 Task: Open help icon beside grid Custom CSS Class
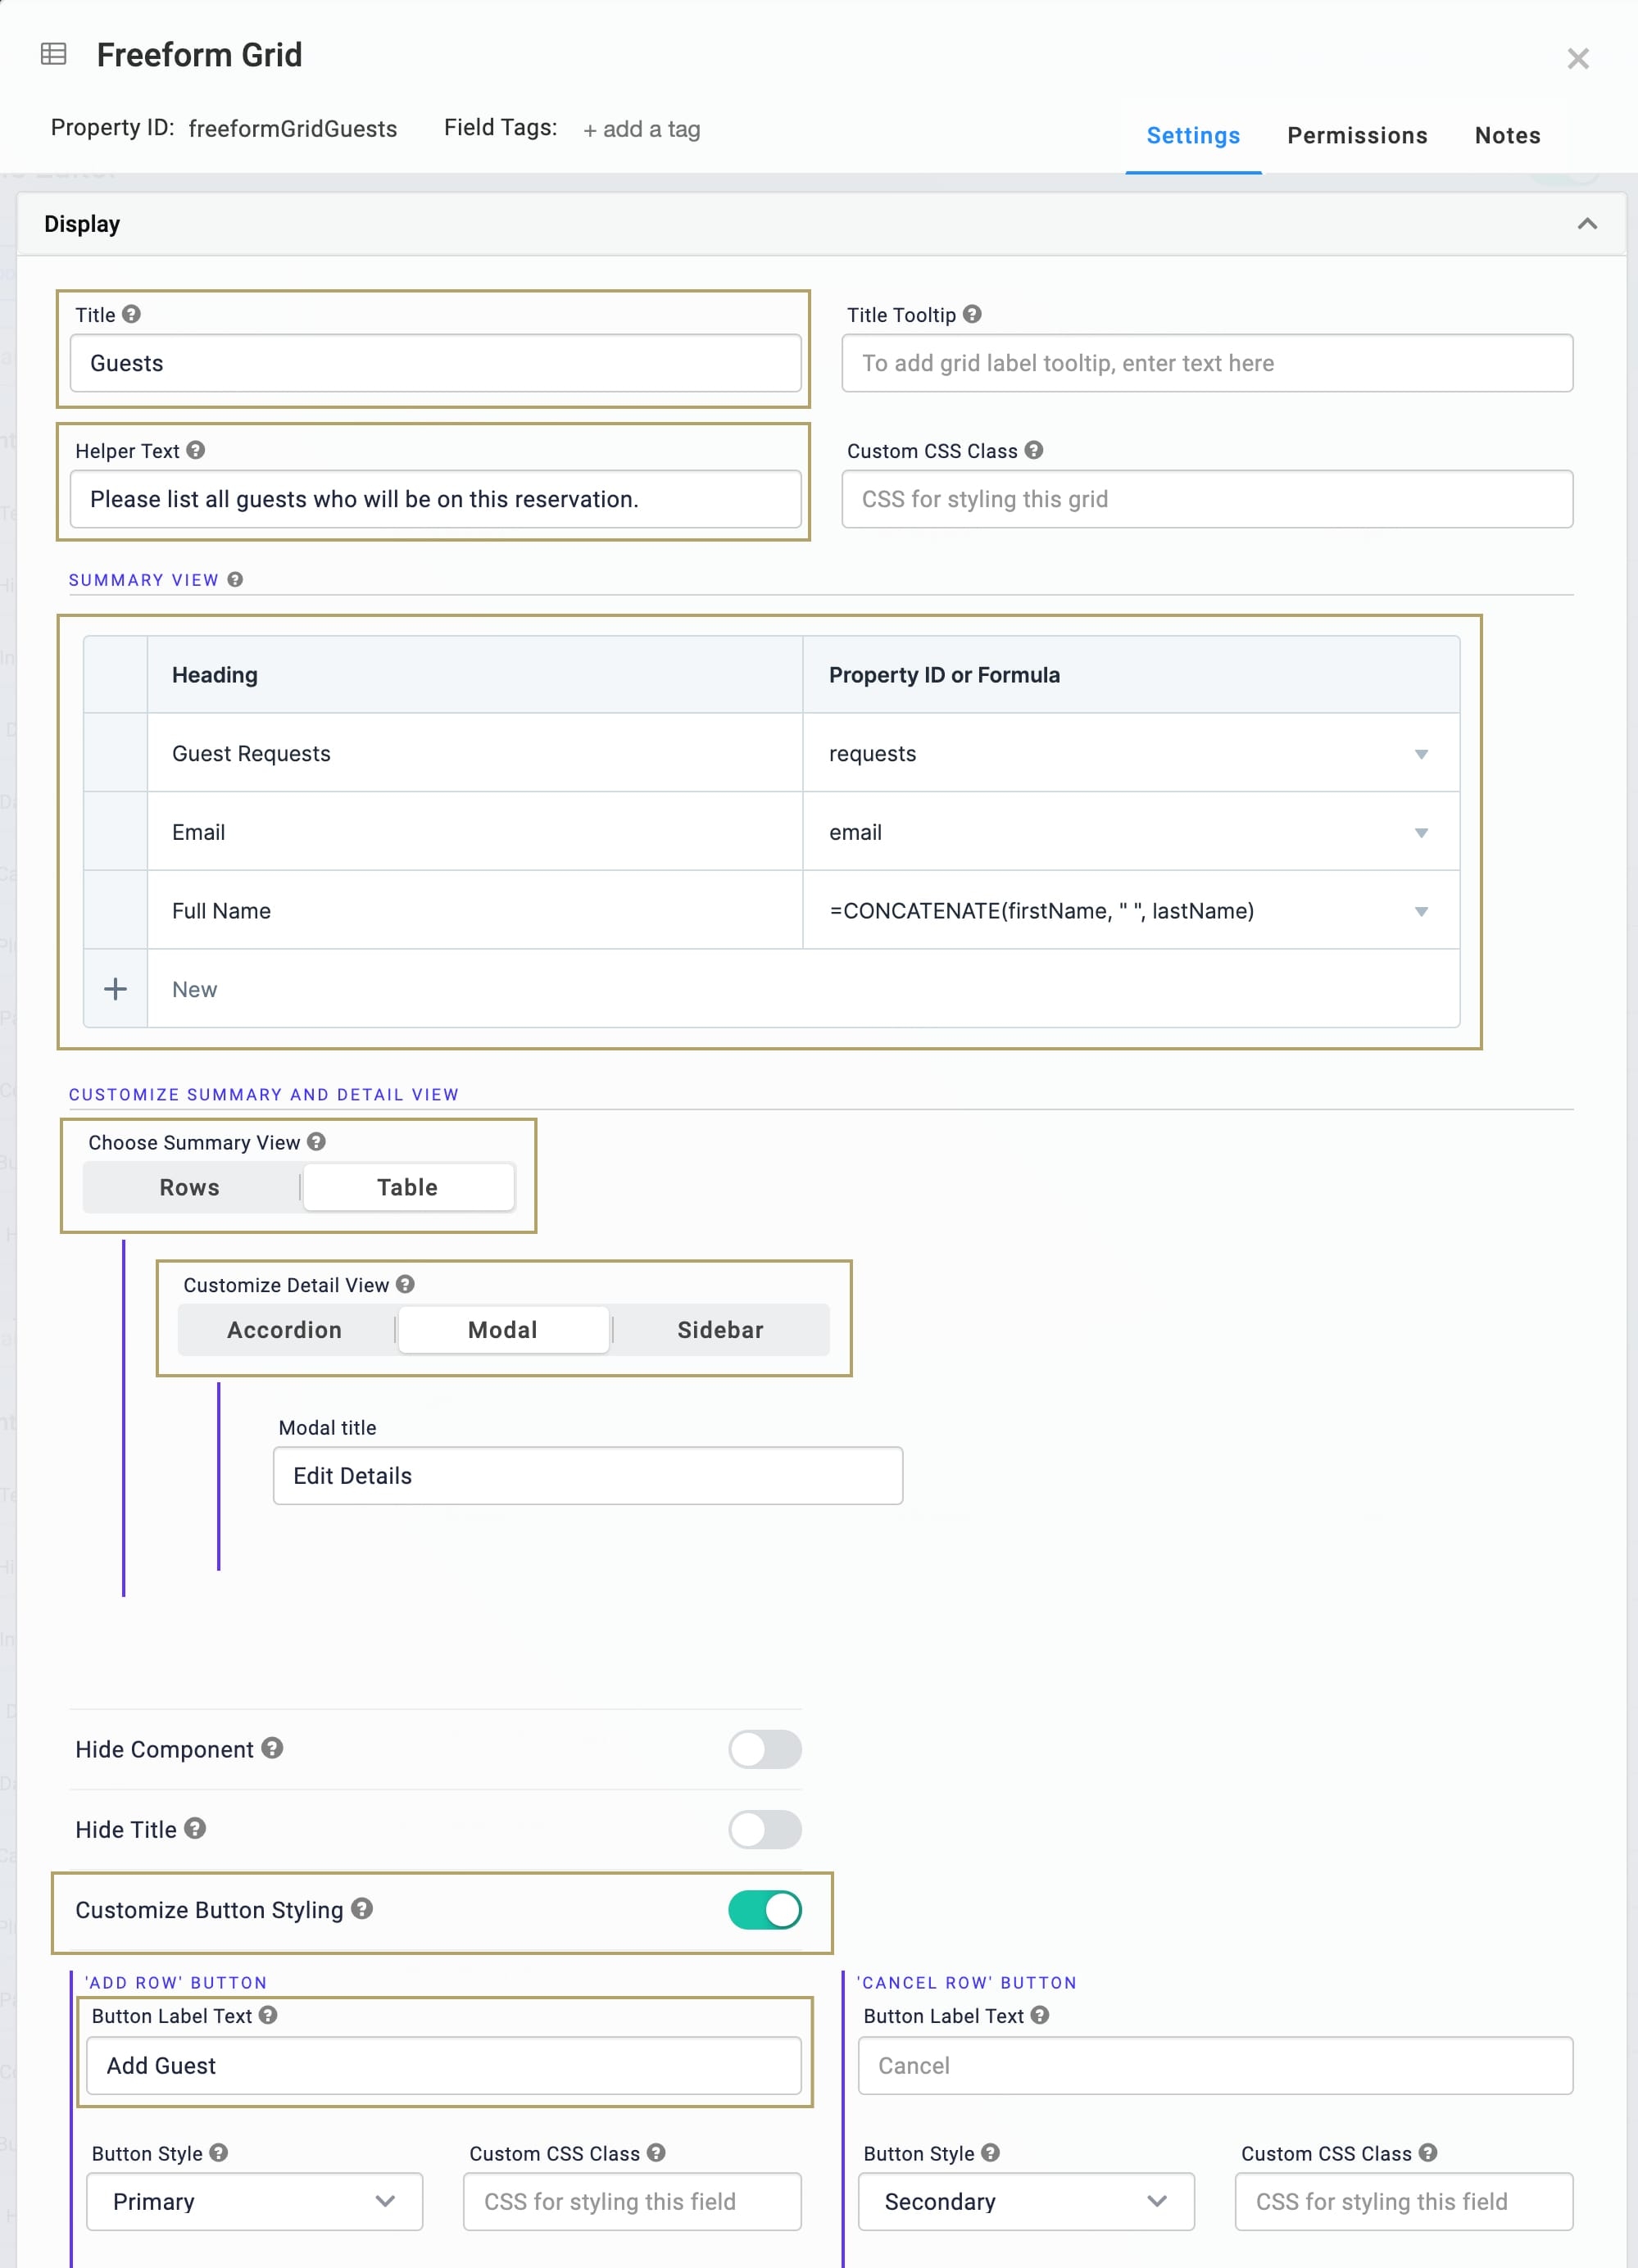pyautogui.click(x=1034, y=450)
